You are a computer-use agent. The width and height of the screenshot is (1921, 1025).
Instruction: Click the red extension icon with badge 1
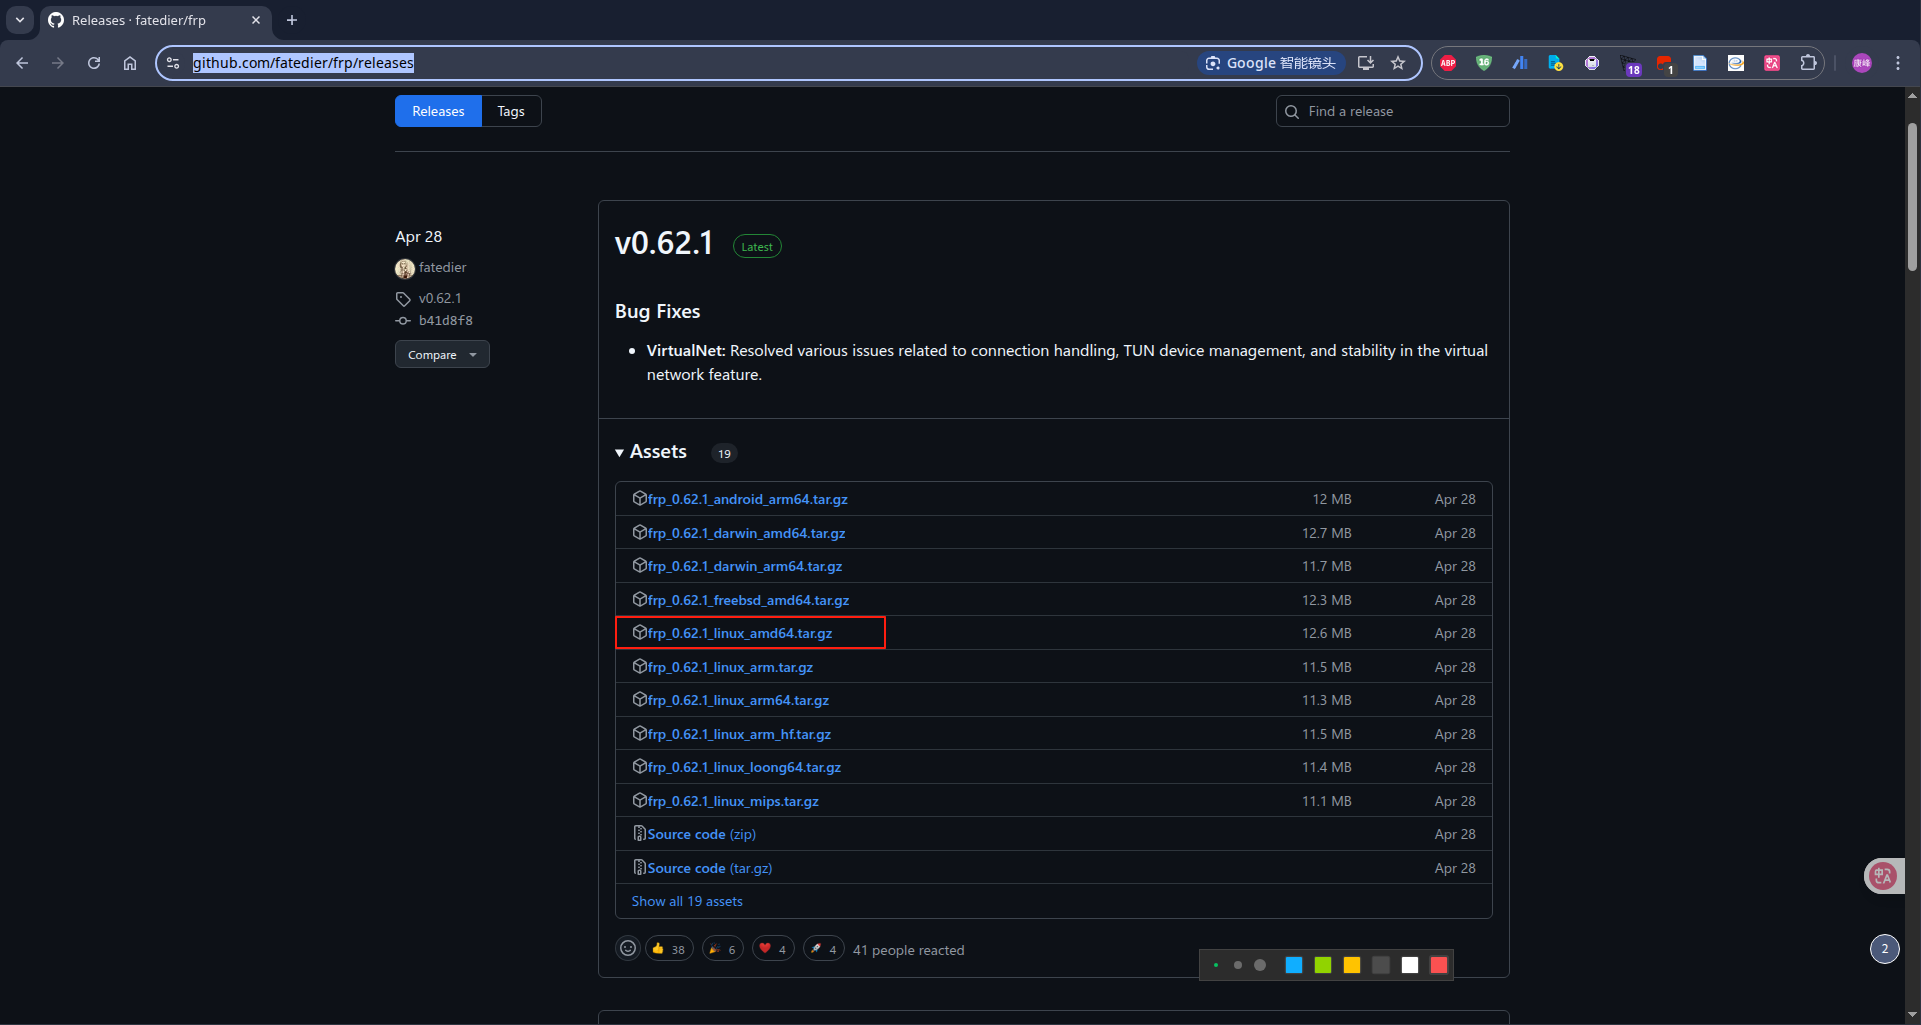(1665, 64)
